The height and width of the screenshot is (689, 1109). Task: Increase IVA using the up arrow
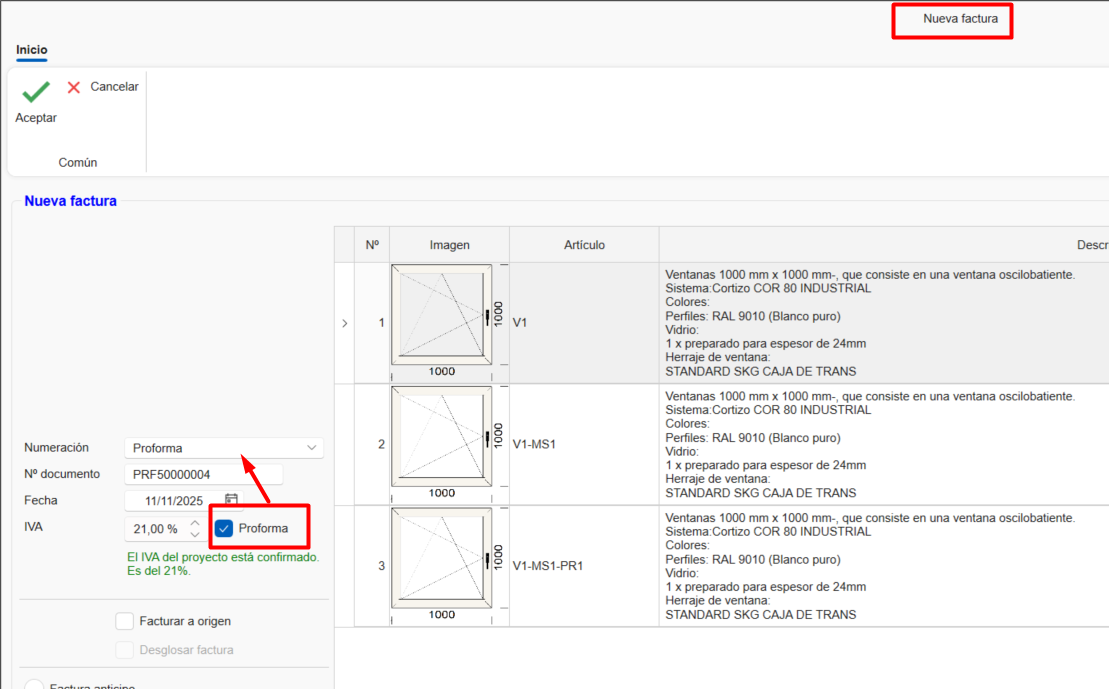pyautogui.click(x=195, y=522)
